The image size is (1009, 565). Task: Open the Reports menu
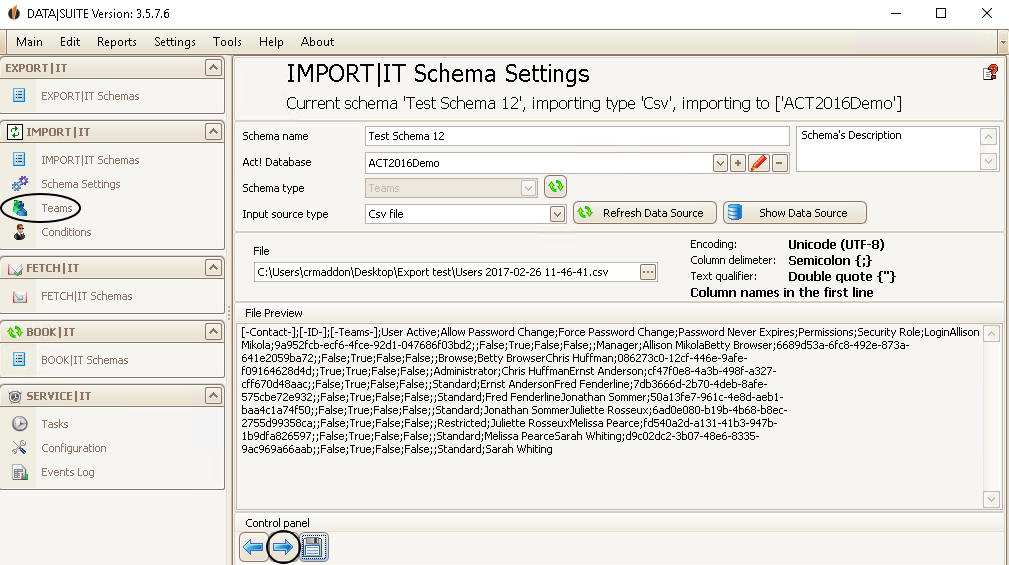(x=116, y=42)
